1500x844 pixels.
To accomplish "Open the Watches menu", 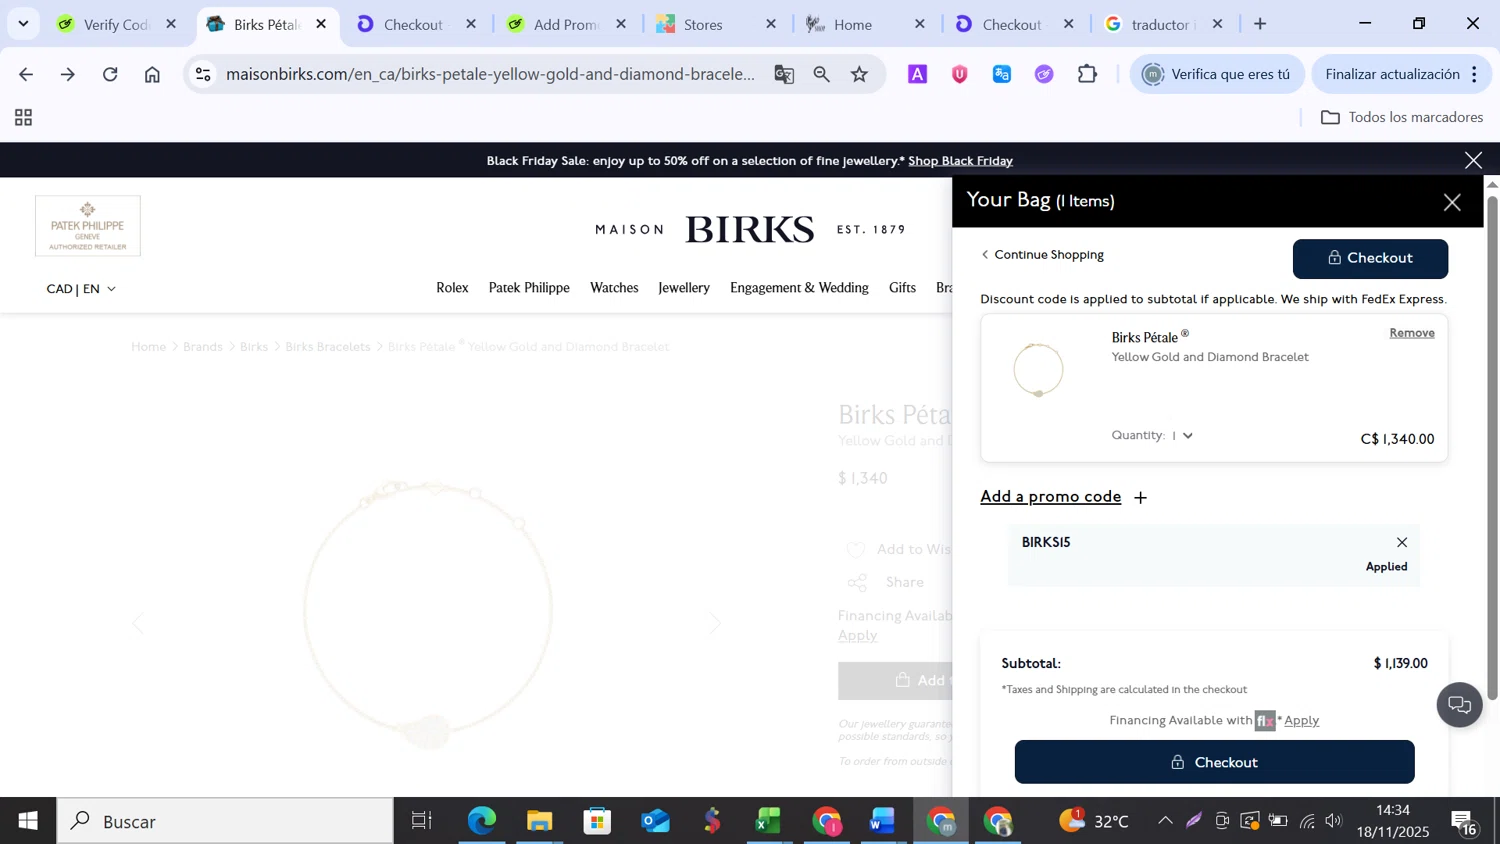I will coord(614,288).
